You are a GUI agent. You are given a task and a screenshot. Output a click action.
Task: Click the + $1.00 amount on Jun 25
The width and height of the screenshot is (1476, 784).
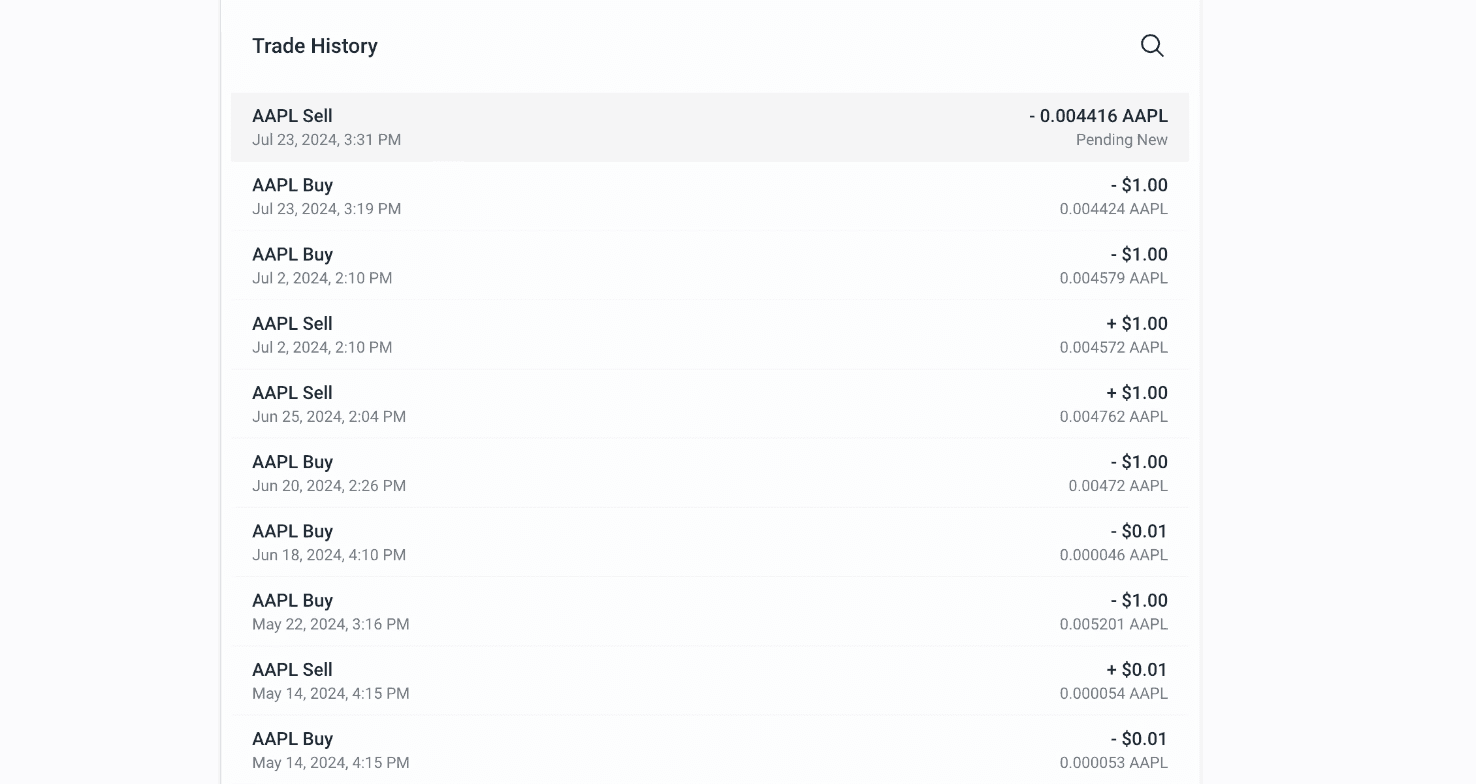coord(1137,393)
